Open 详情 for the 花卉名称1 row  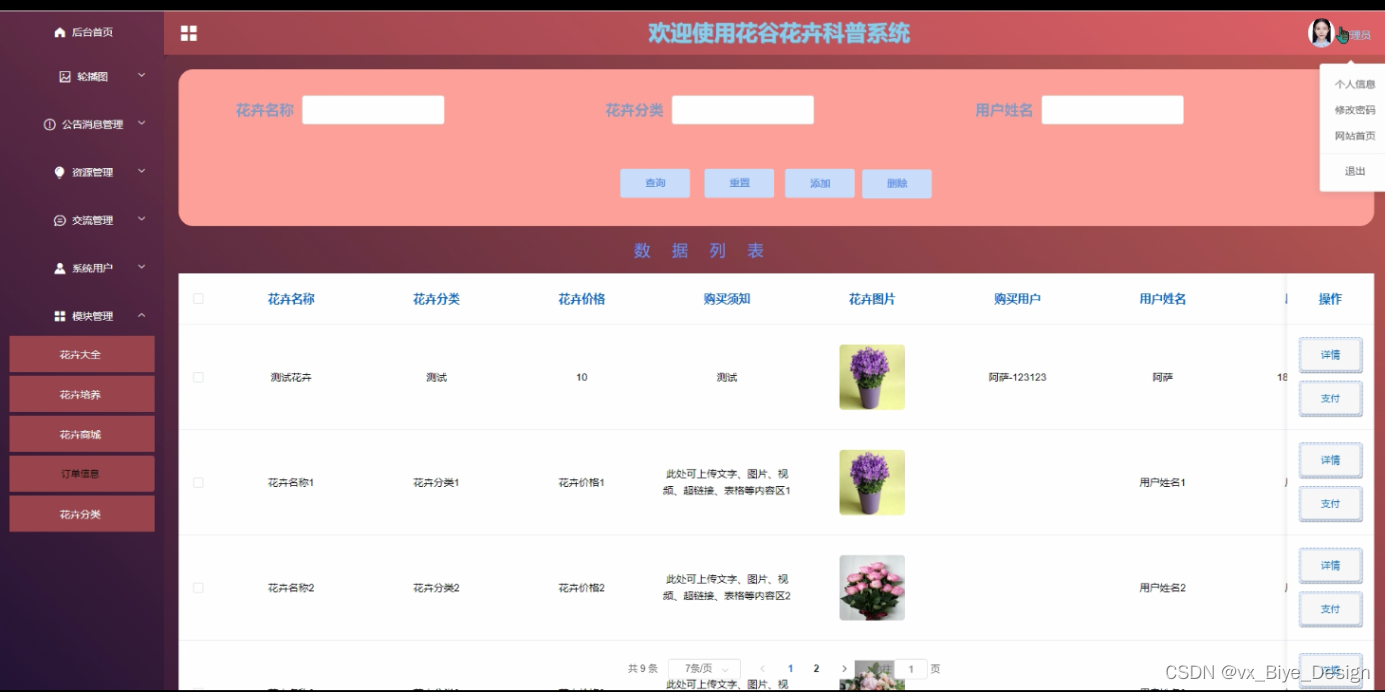tap(1330, 460)
